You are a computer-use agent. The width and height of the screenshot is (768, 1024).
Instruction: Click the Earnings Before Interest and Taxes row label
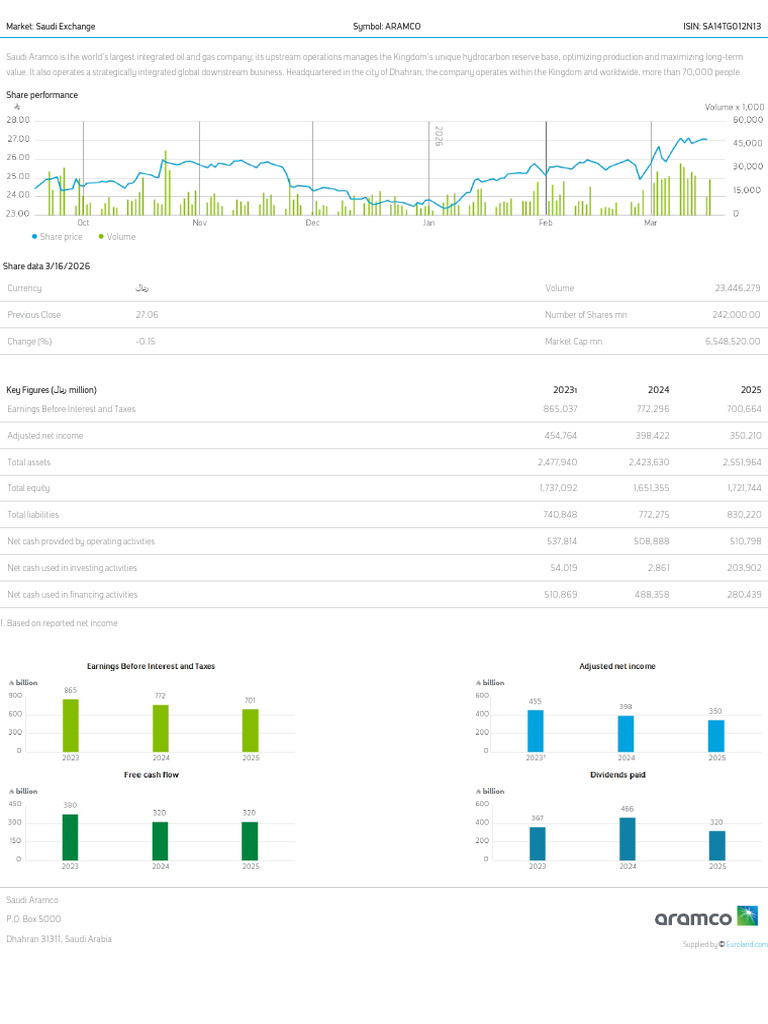[71, 409]
